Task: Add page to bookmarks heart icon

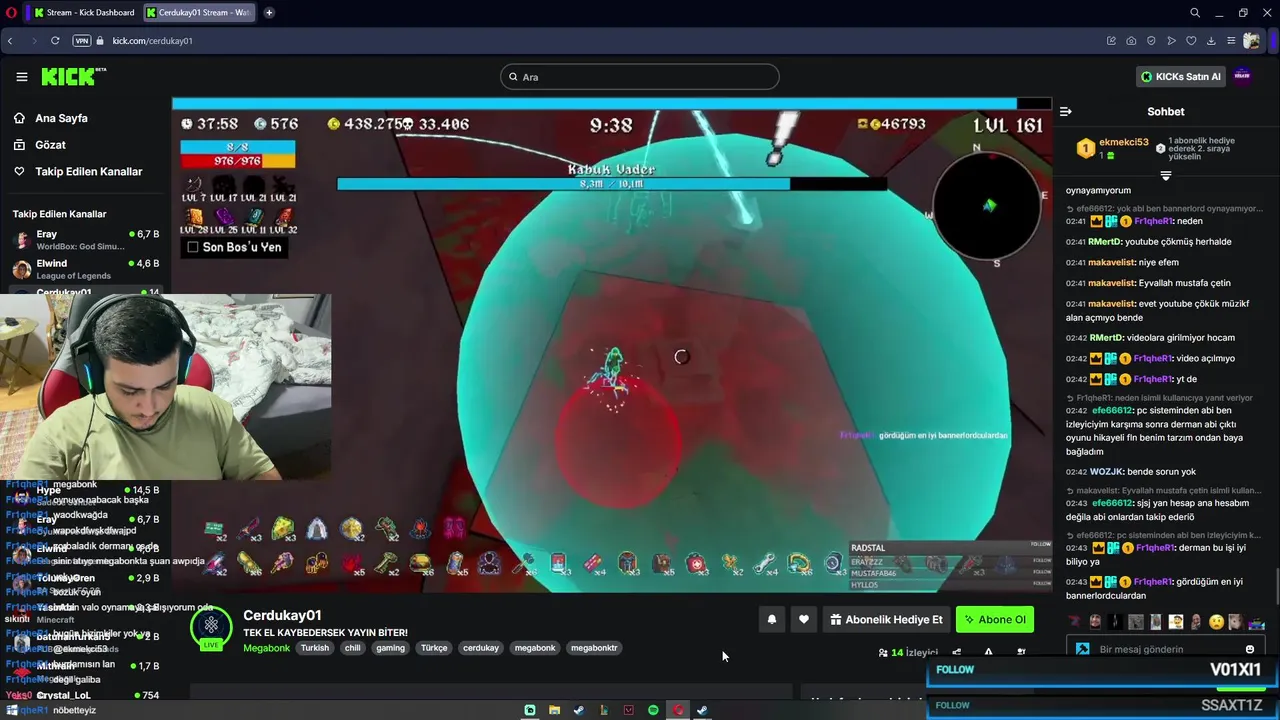Action: pyautogui.click(x=1191, y=41)
